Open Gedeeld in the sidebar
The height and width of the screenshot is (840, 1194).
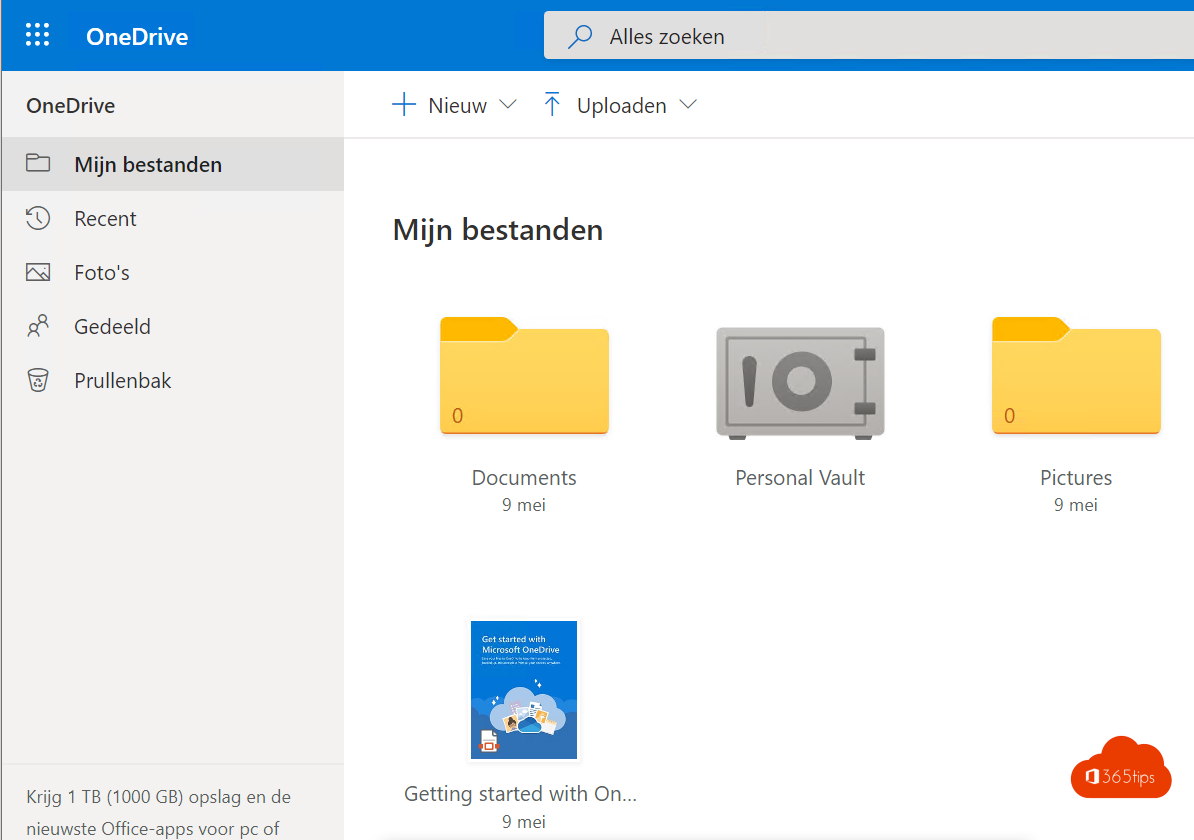173,327
